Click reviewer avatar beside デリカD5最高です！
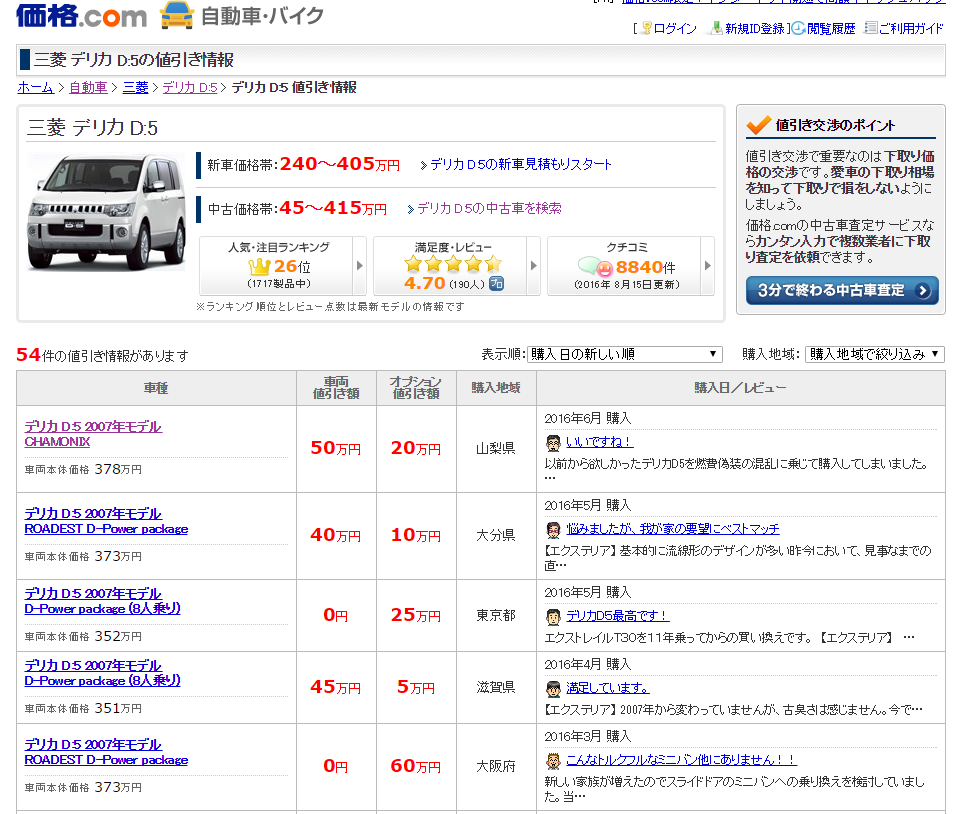Viewport: 956px width, 814px height. click(x=553, y=617)
